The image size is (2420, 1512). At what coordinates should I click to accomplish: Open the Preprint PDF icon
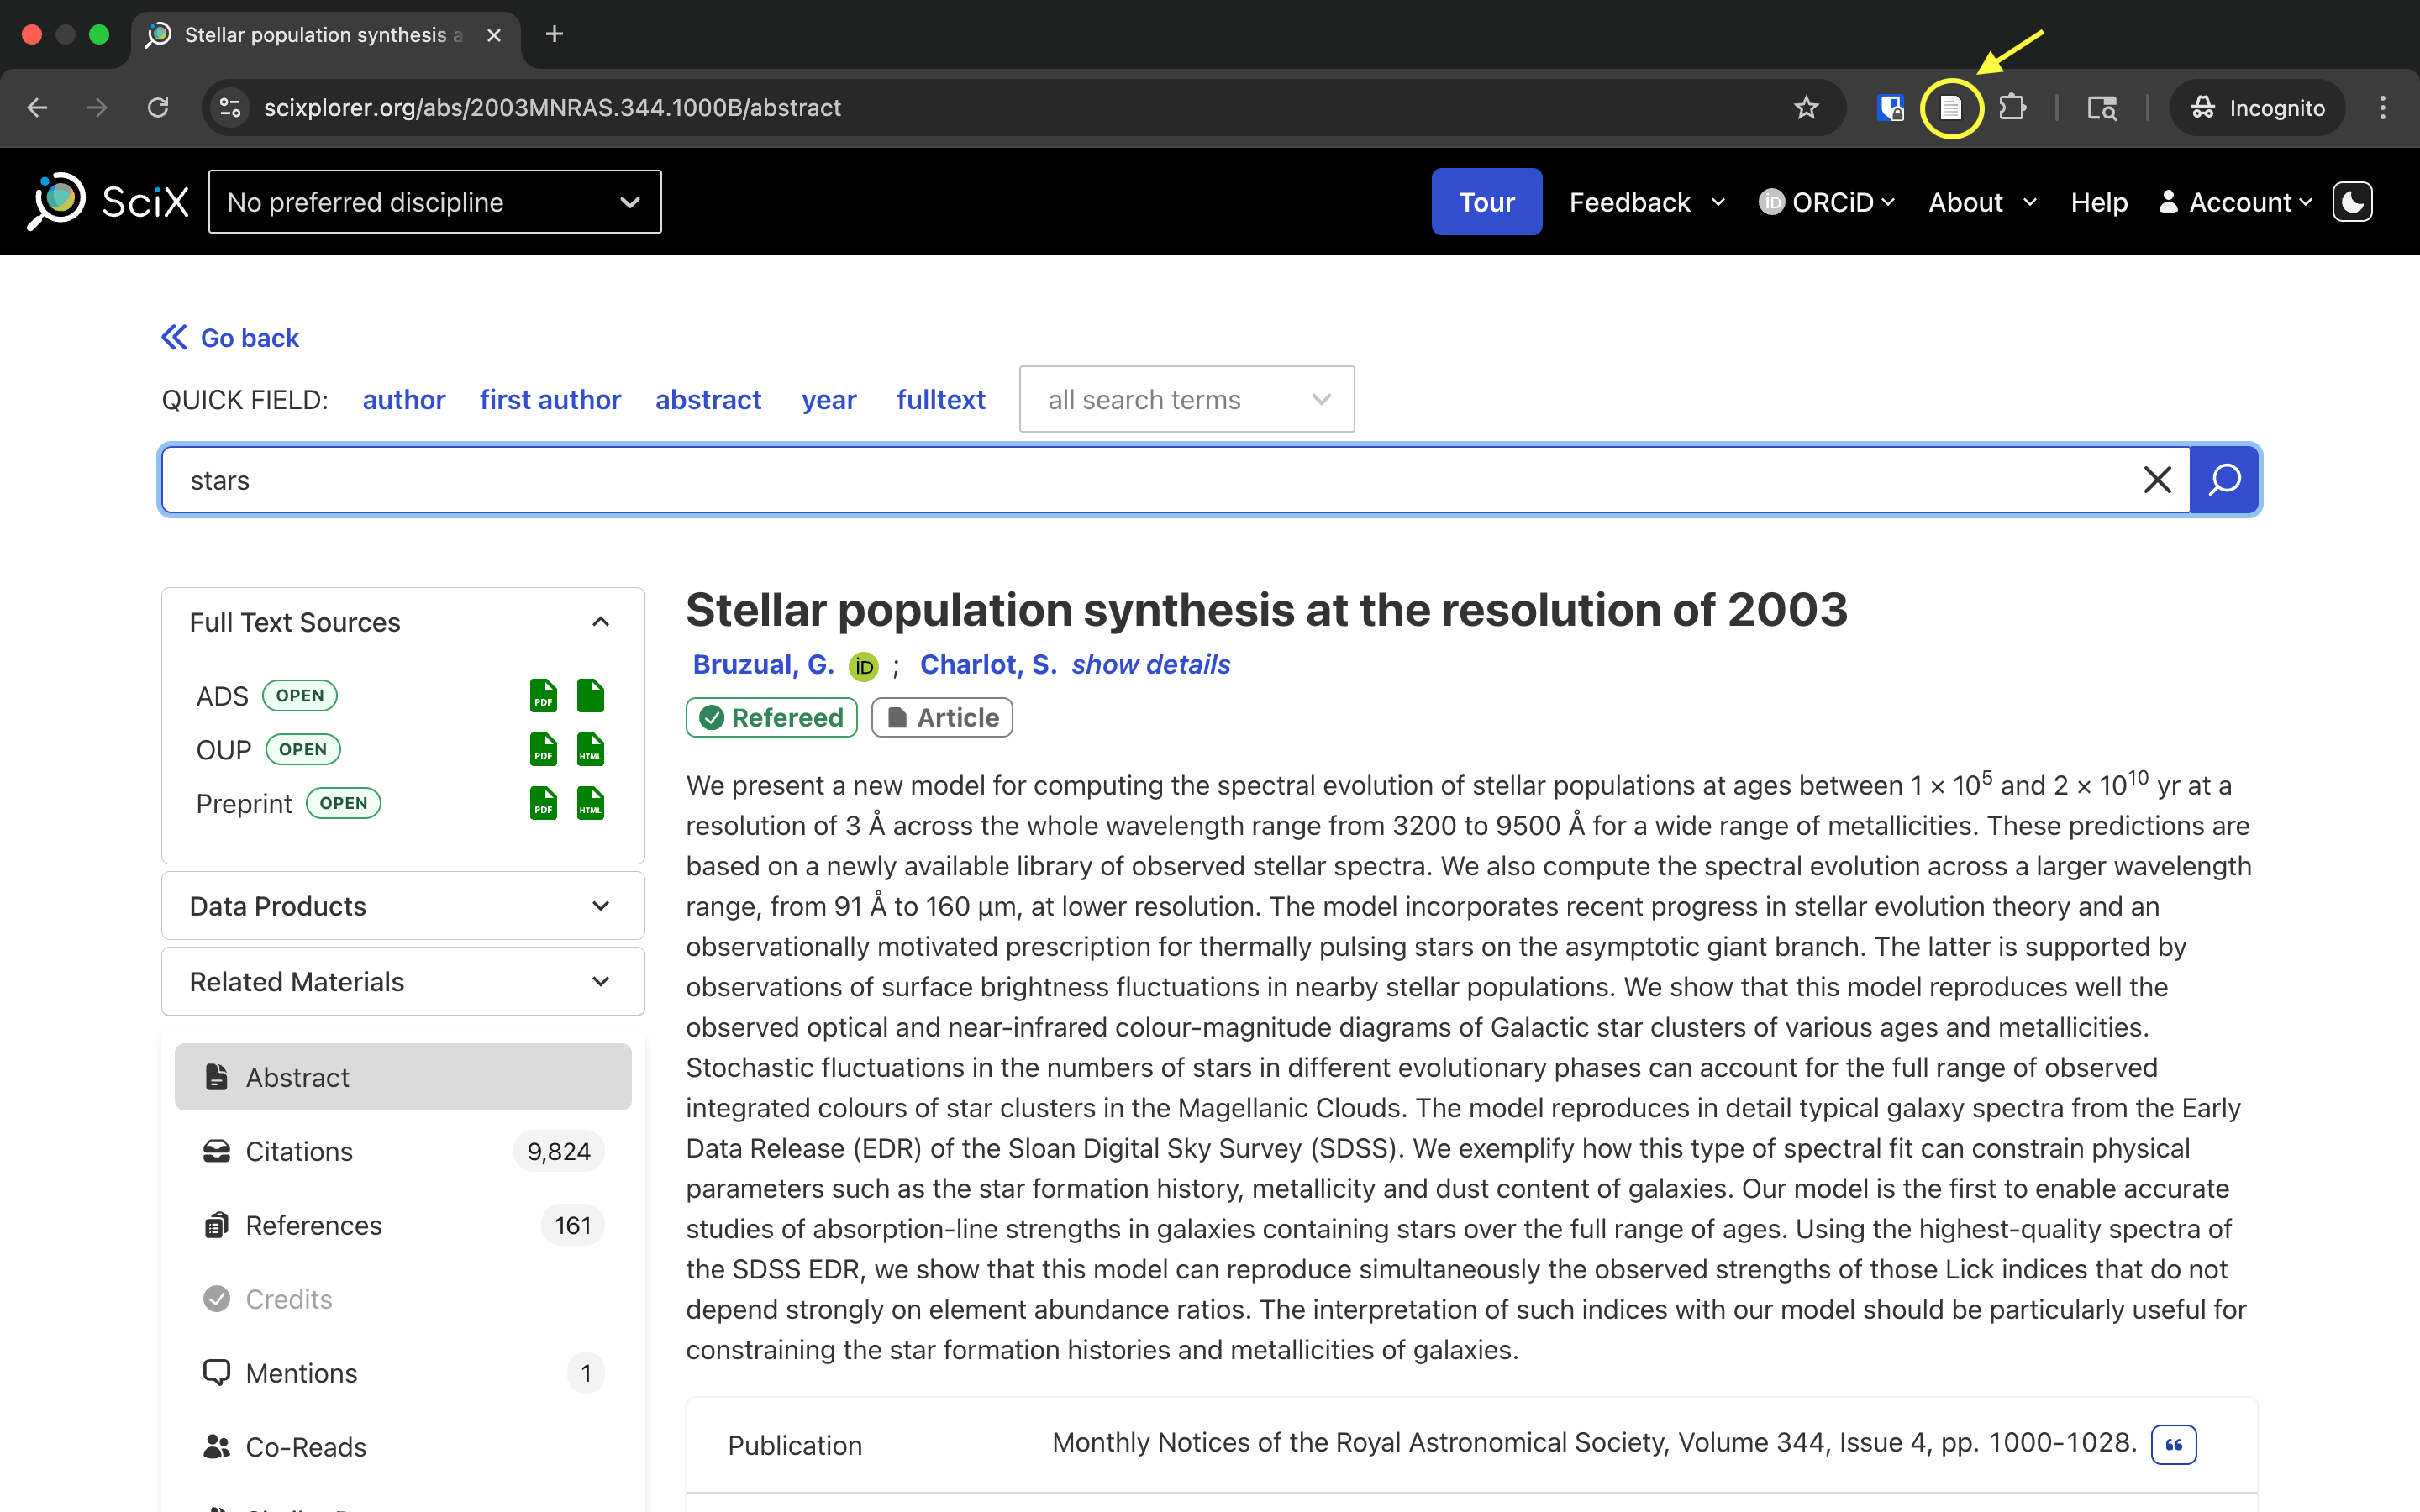[x=543, y=803]
